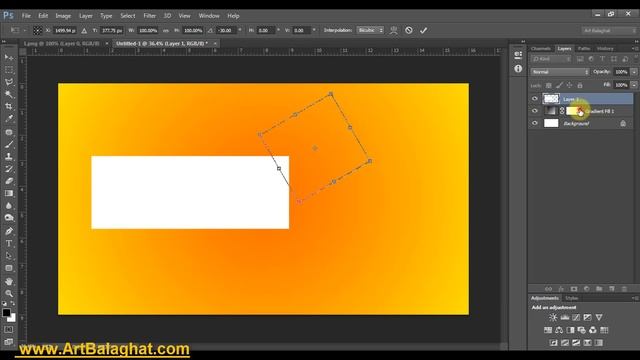Hide the Gradient Fill 1 layer
Viewport: 640px width, 360px height.
click(535, 111)
